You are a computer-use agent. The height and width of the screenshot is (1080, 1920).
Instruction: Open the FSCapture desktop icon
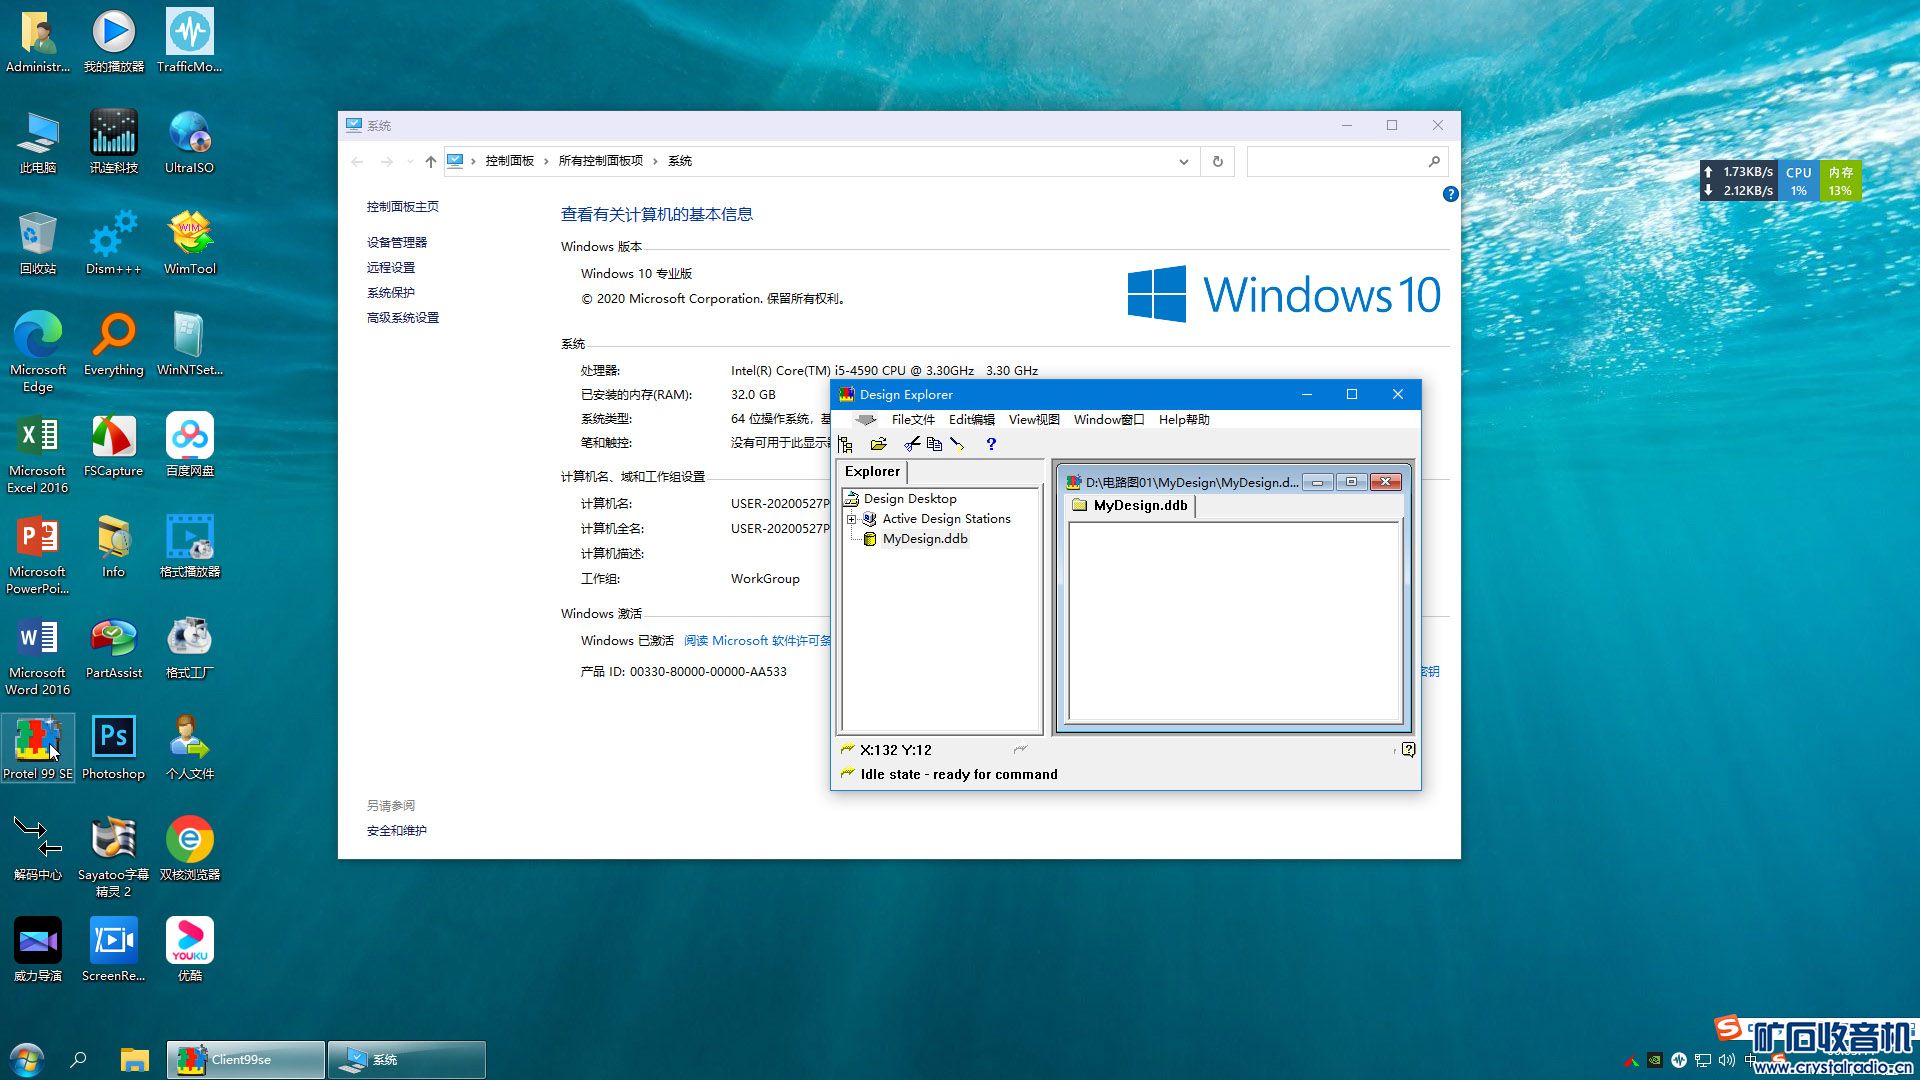113,444
